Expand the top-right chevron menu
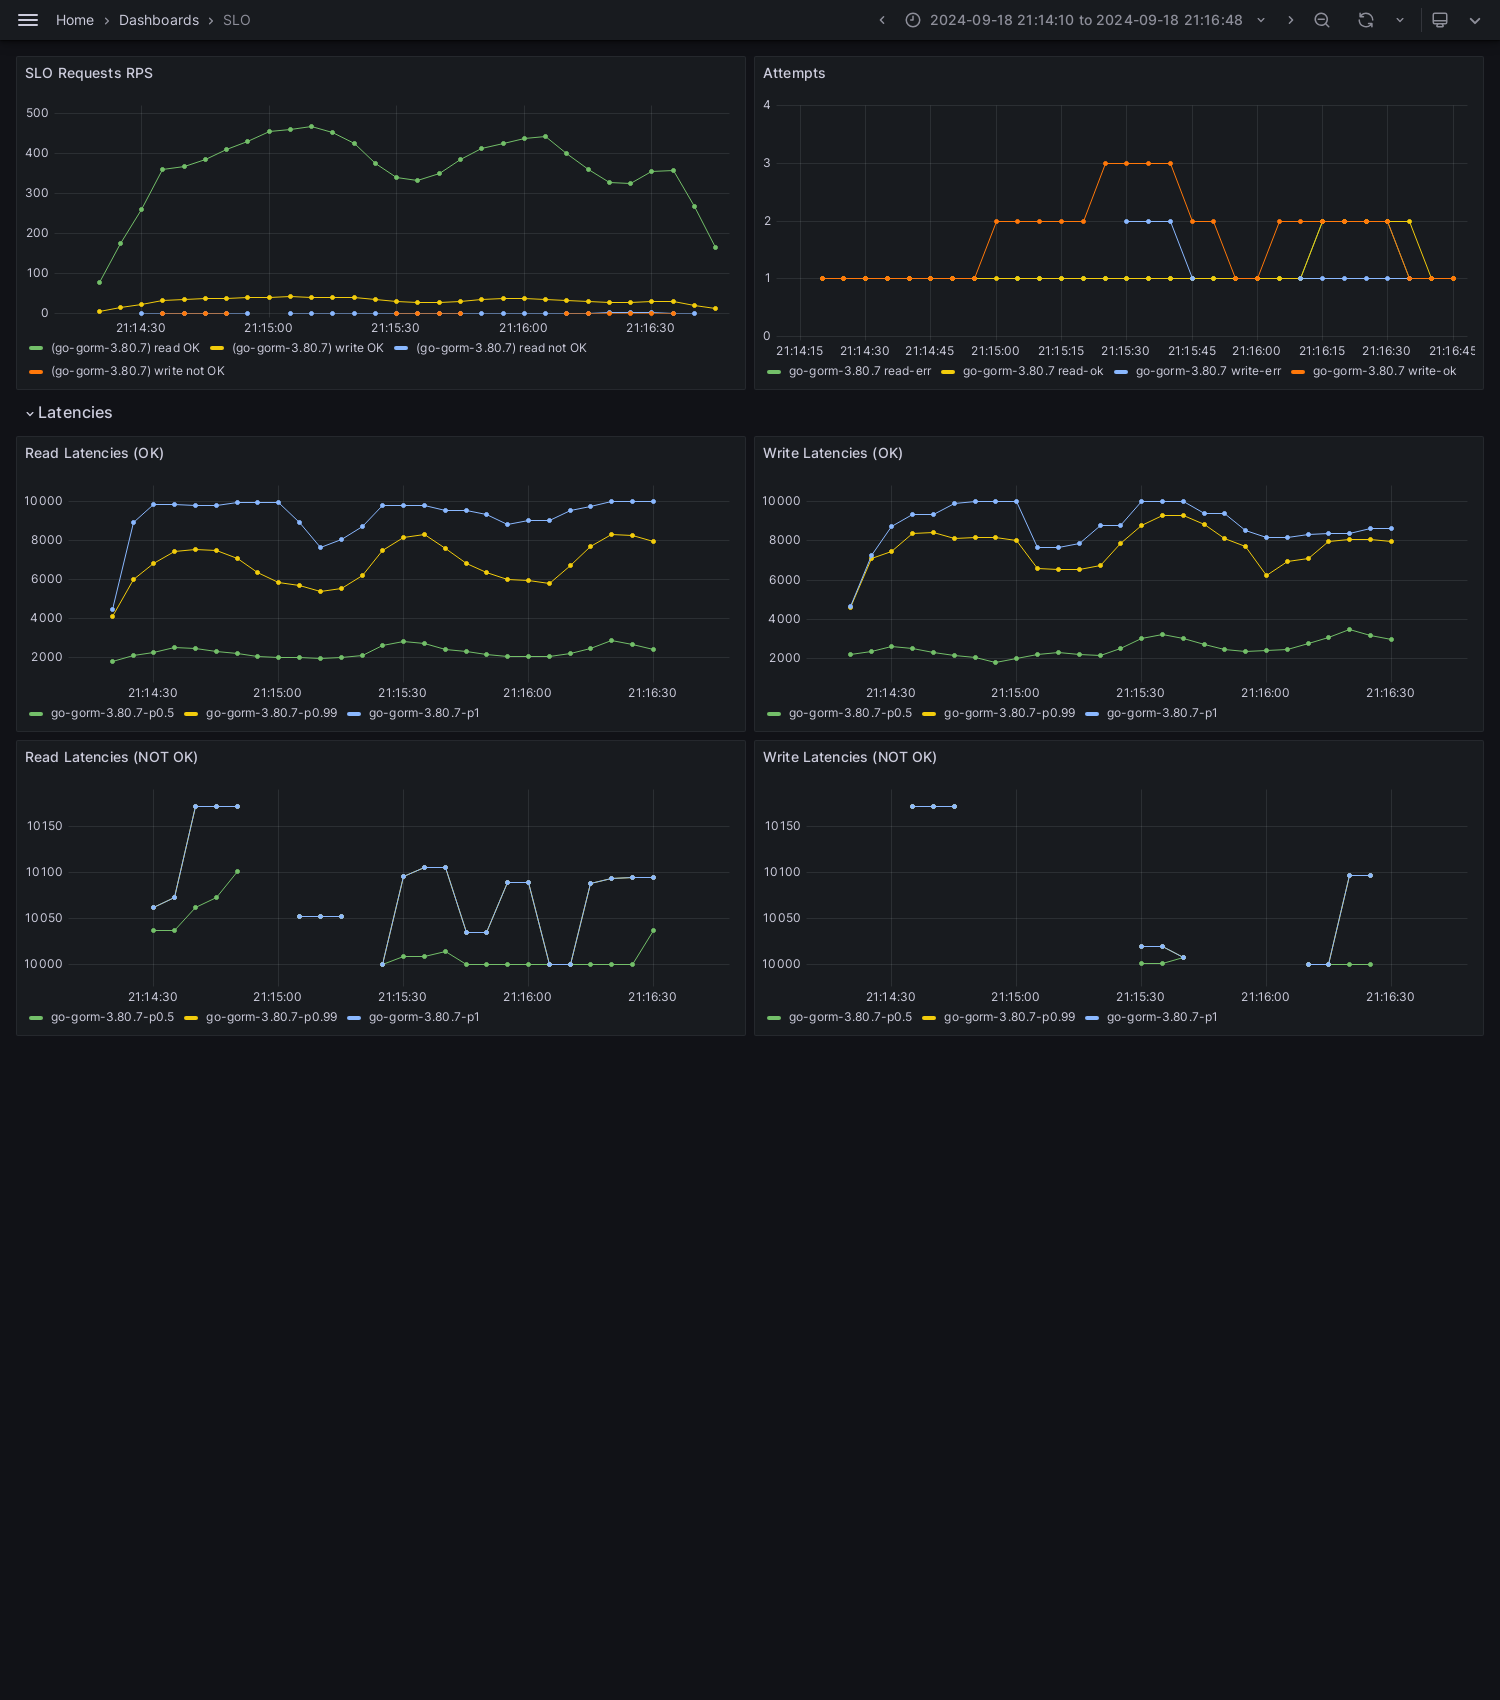 [1475, 20]
